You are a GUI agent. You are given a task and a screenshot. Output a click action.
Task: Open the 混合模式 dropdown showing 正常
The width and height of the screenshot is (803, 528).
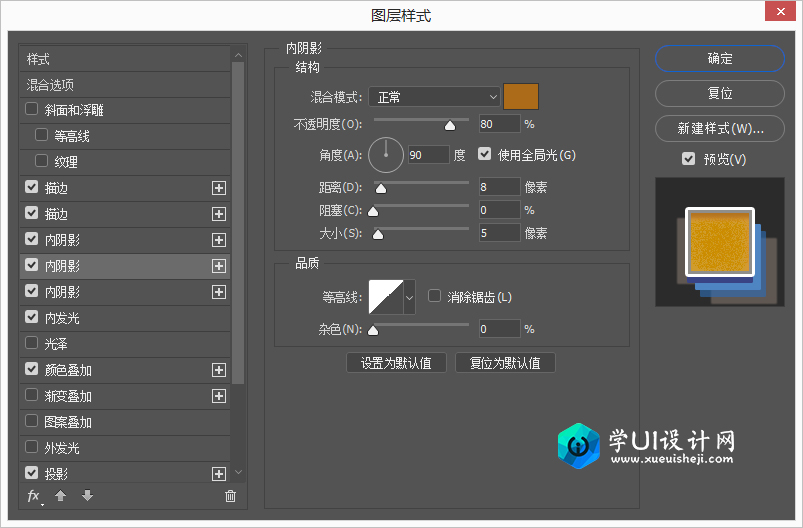pos(434,97)
